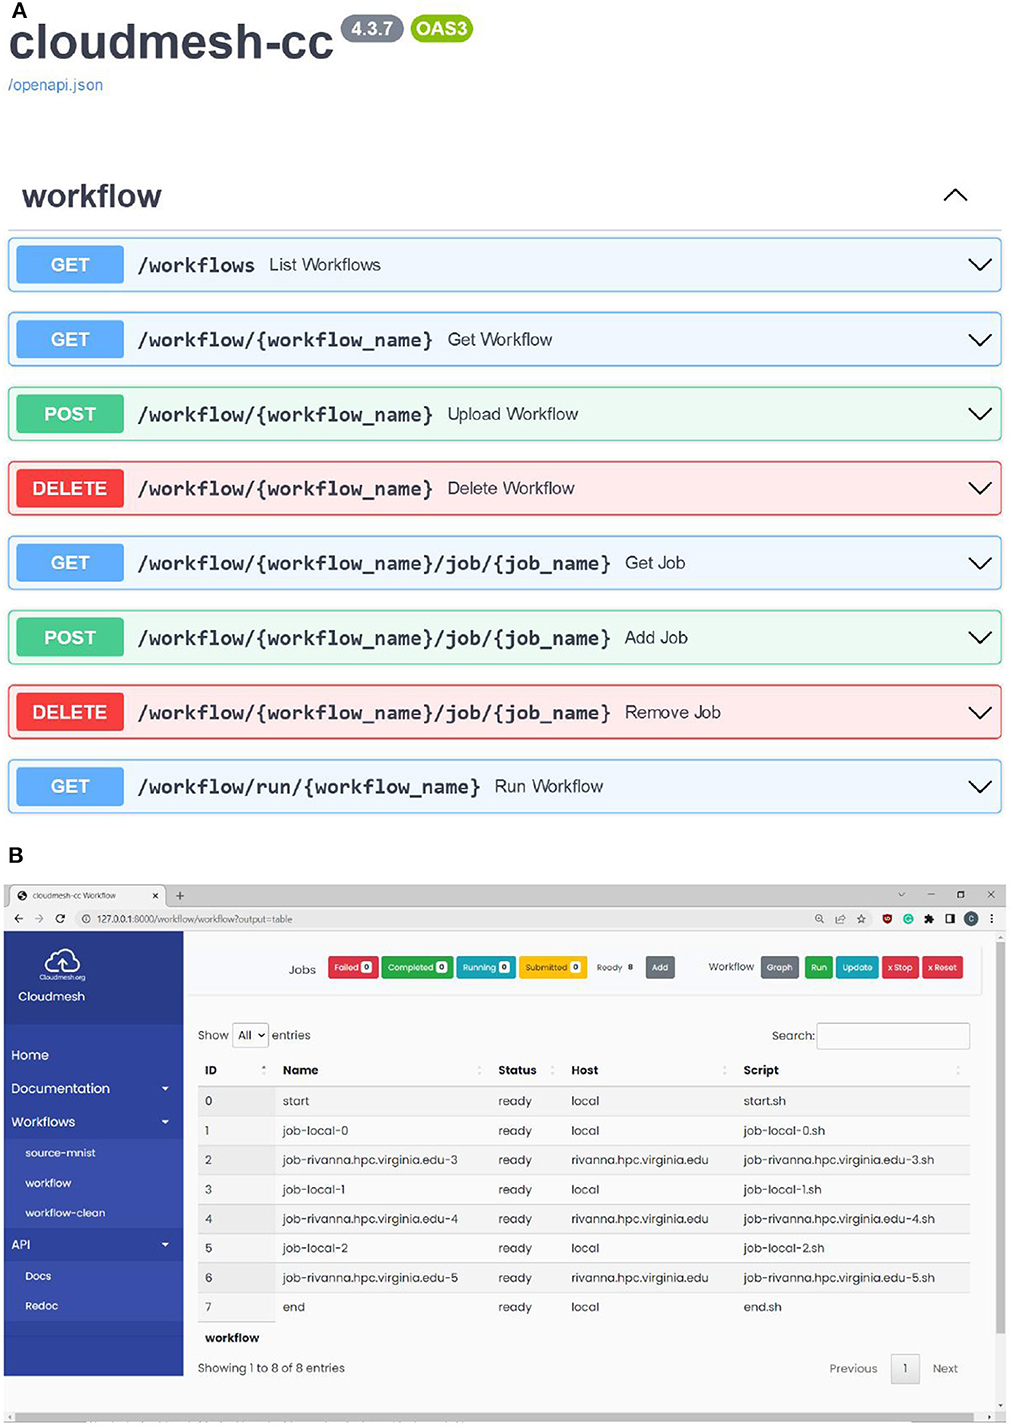Click the green Run workflow button

click(x=819, y=967)
